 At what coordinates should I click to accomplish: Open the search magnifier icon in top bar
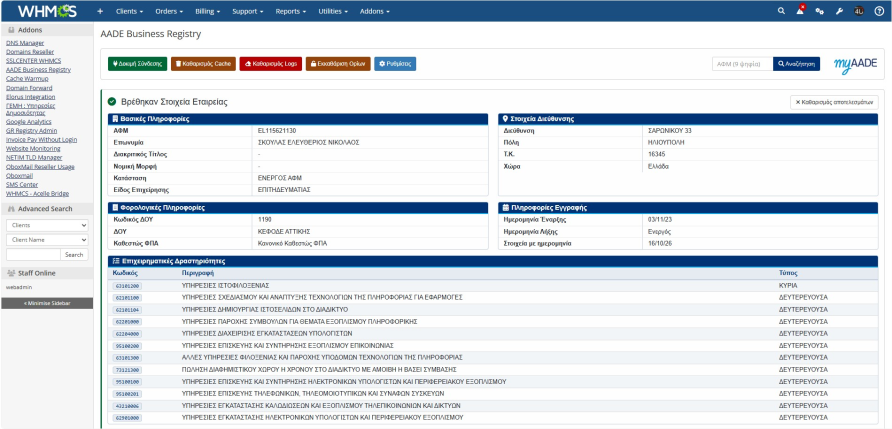782,11
